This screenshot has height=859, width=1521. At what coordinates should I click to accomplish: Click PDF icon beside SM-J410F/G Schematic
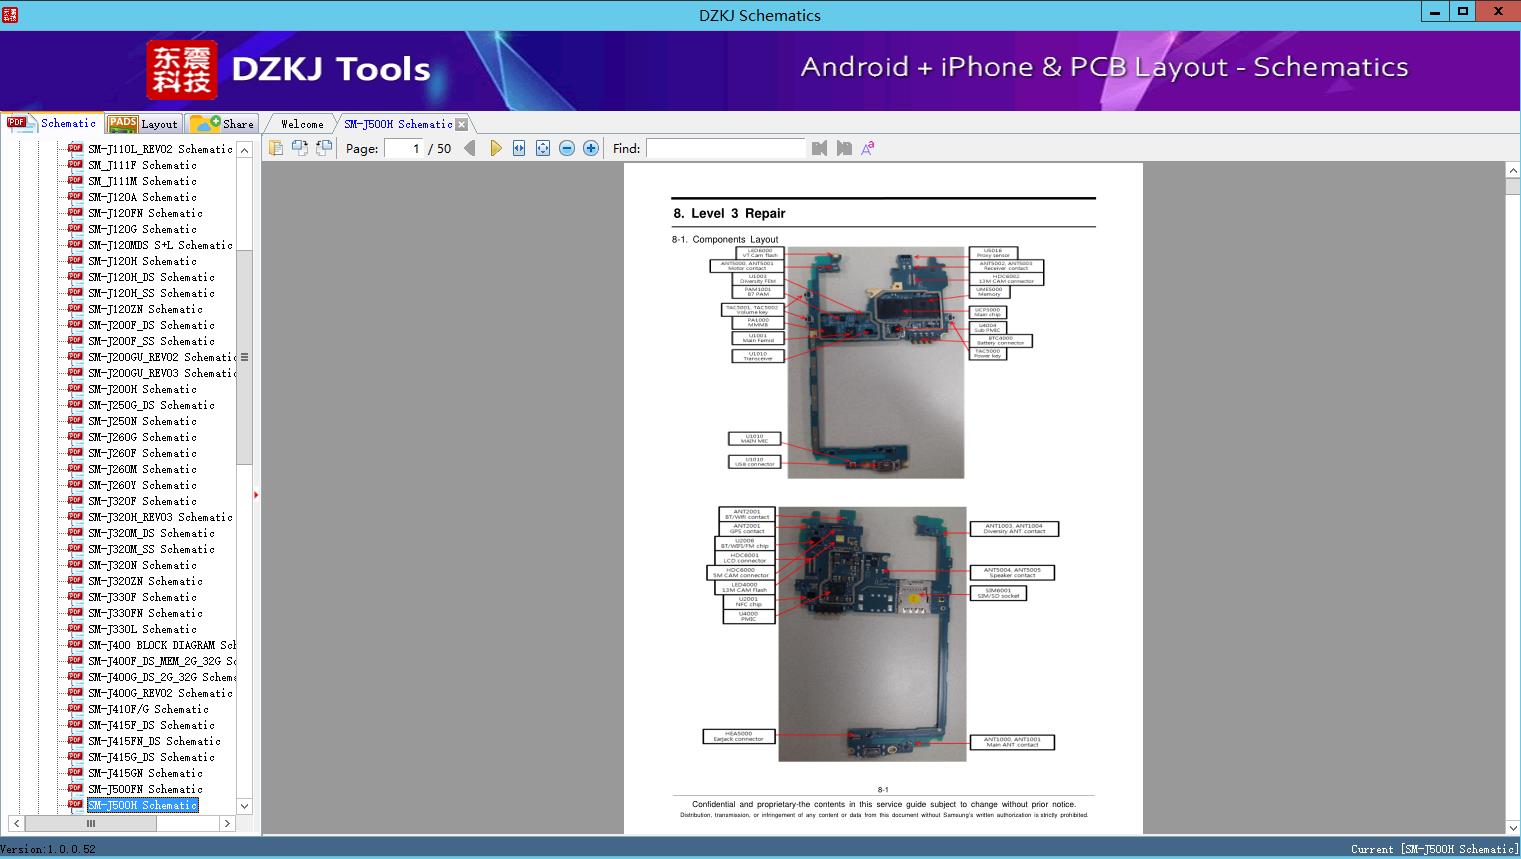coord(75,709)
